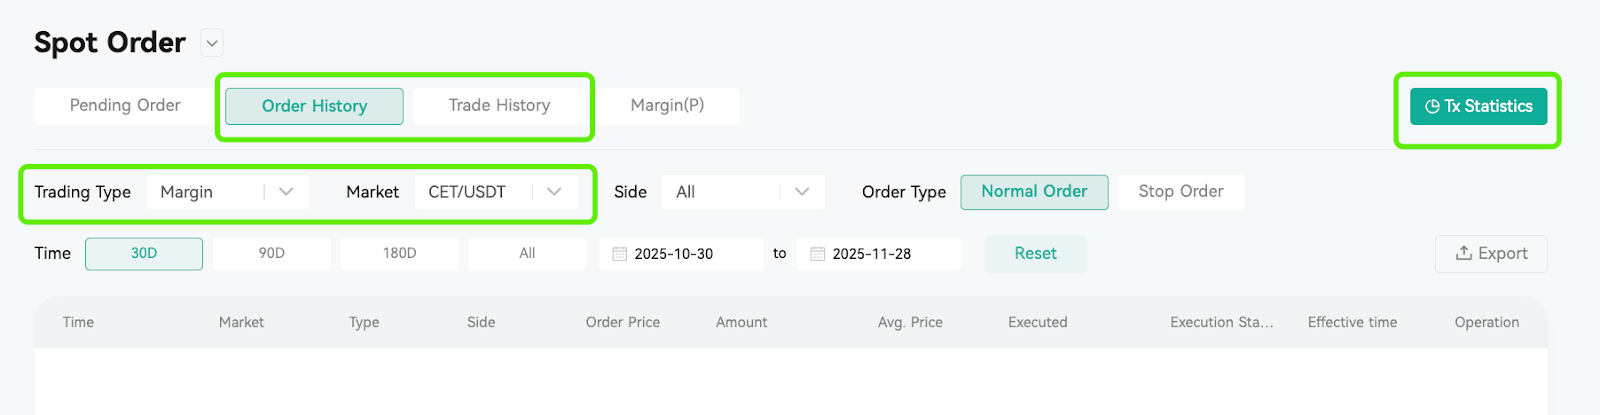Choose the All time range

click(x=527, y=254)
